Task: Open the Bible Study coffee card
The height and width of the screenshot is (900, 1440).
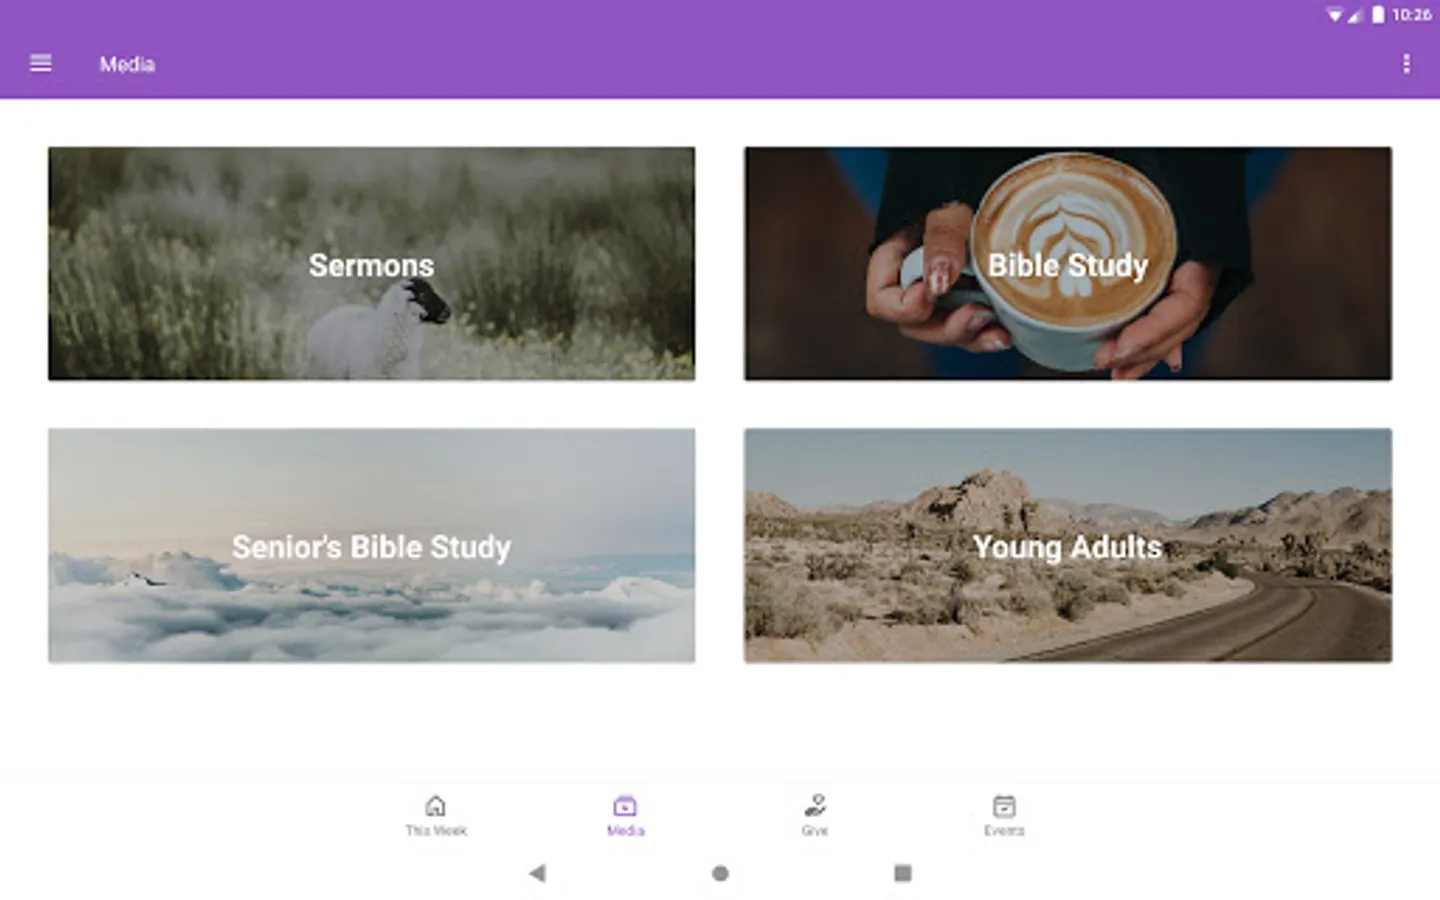Action: [x=1067, y=263]
